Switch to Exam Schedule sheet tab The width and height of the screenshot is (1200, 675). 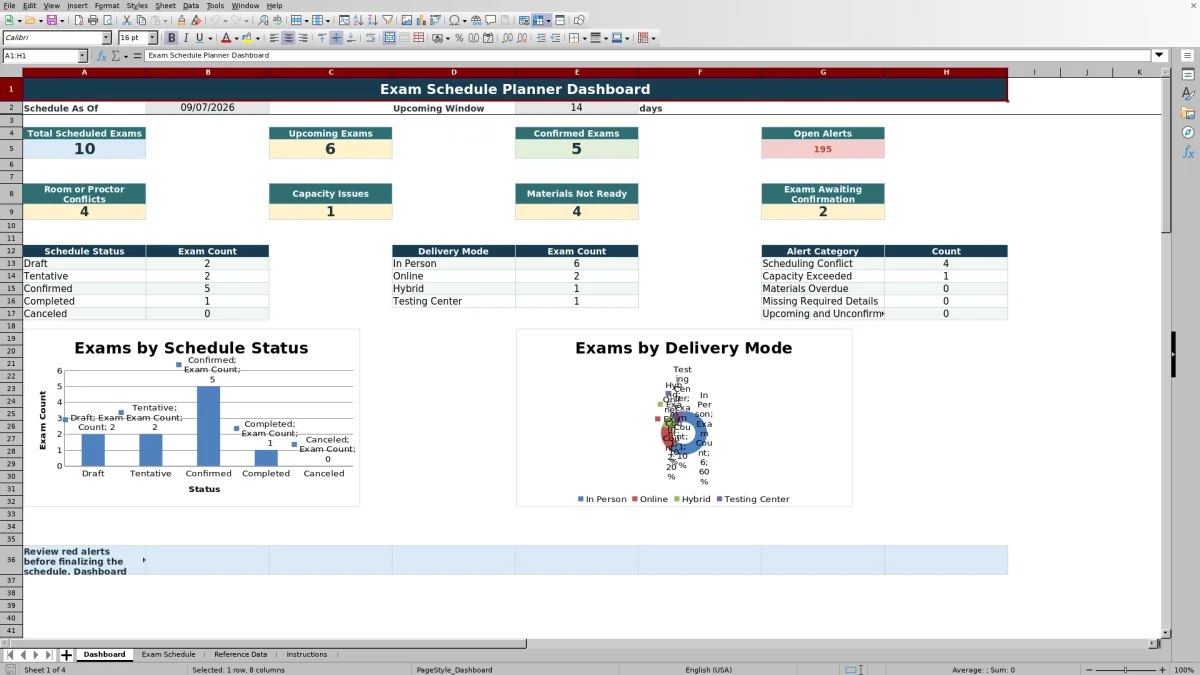click(x=168, y=655)
